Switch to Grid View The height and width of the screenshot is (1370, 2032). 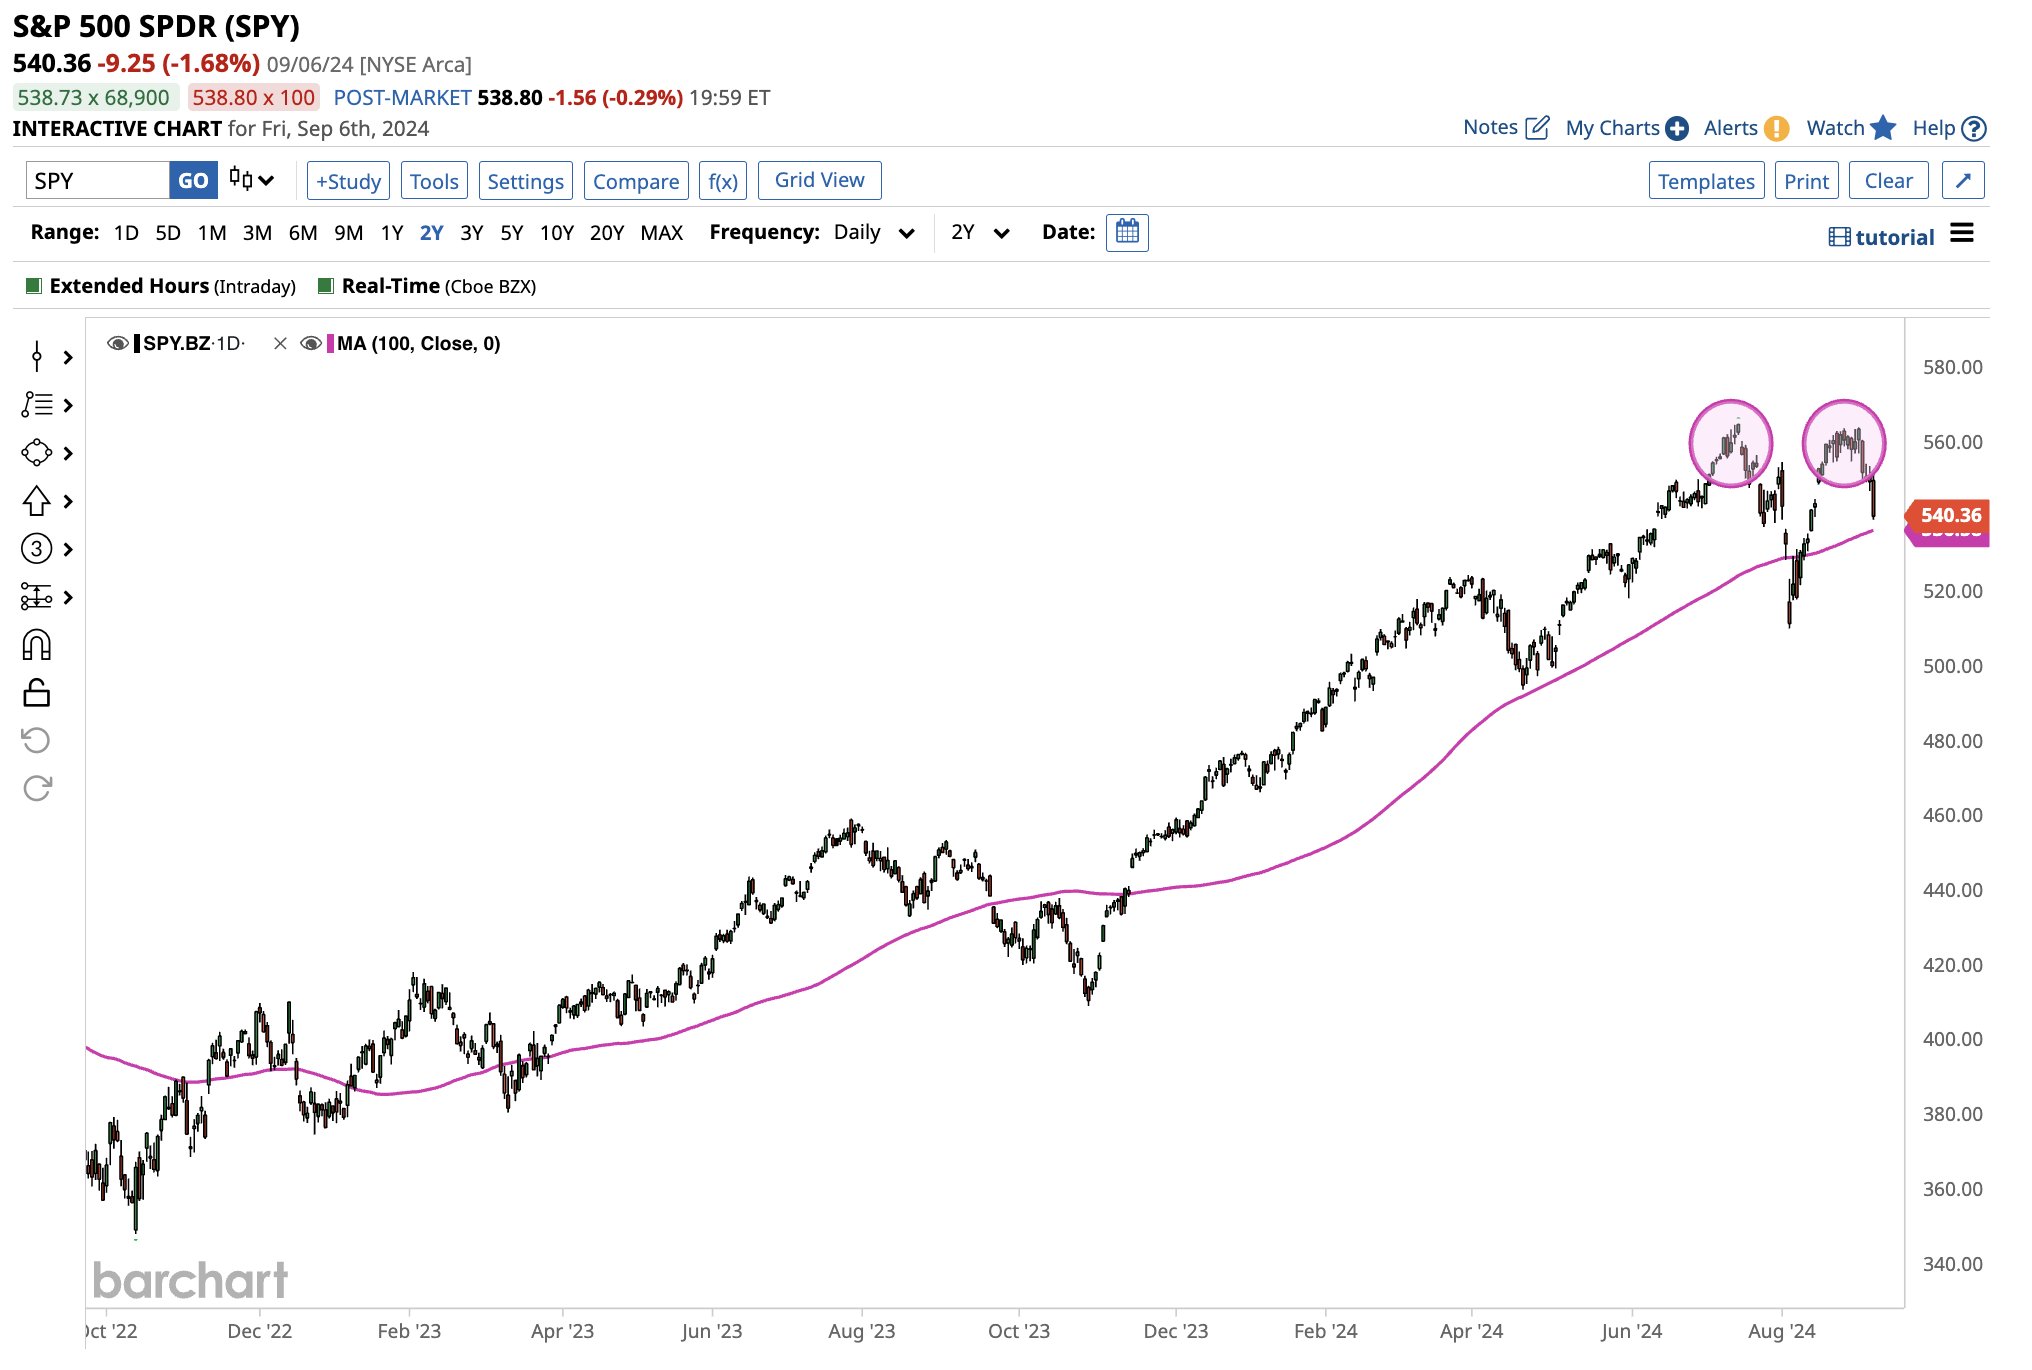pos(820,180)
